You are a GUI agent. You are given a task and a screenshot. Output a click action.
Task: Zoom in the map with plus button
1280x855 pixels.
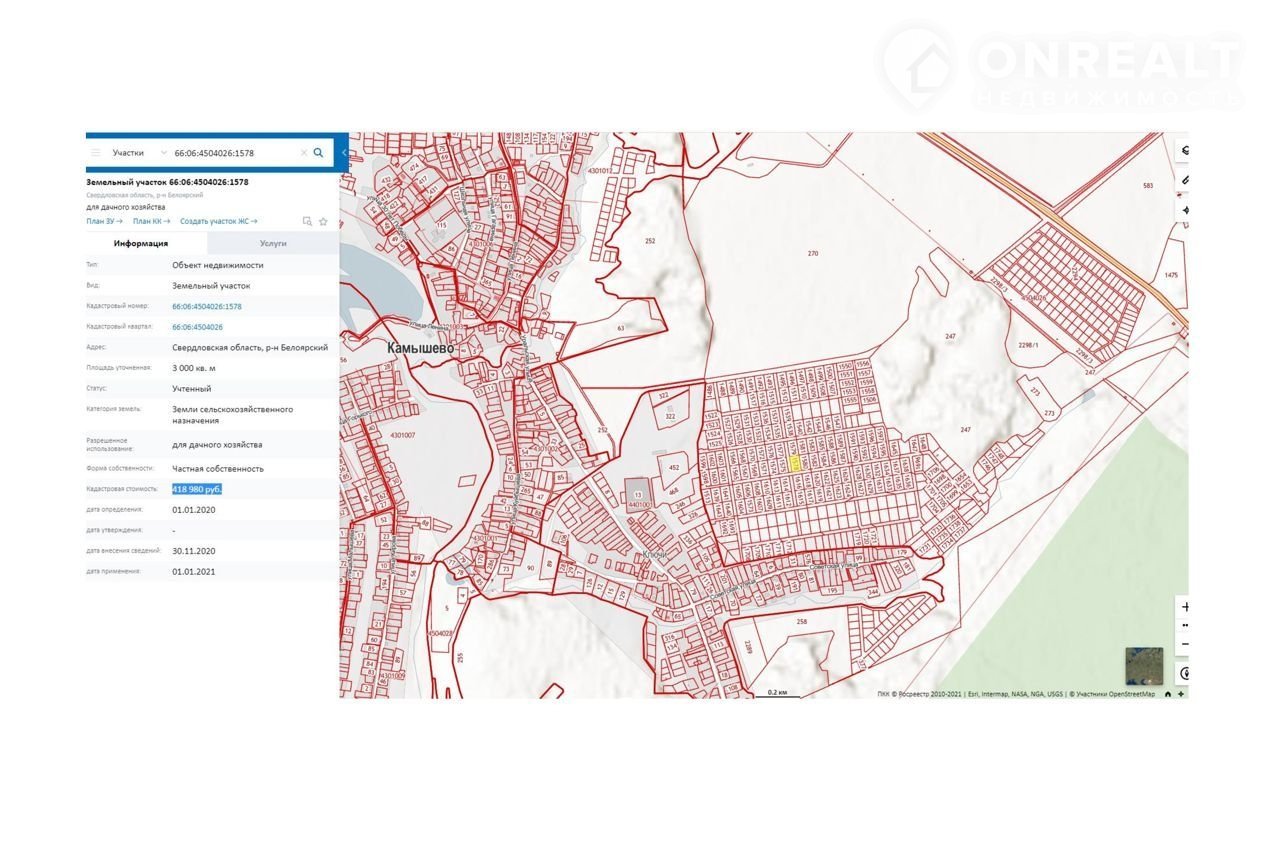tap(1185, 608)
